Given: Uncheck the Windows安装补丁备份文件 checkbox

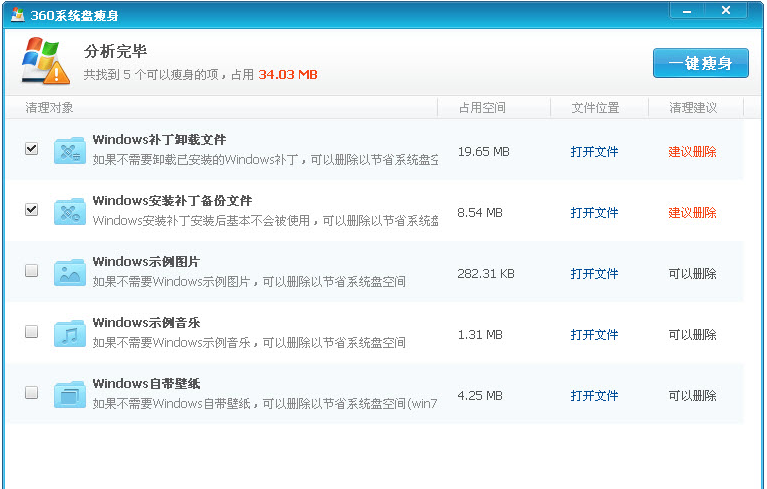Looking at the screenshot, I should [x=31, y=209].
